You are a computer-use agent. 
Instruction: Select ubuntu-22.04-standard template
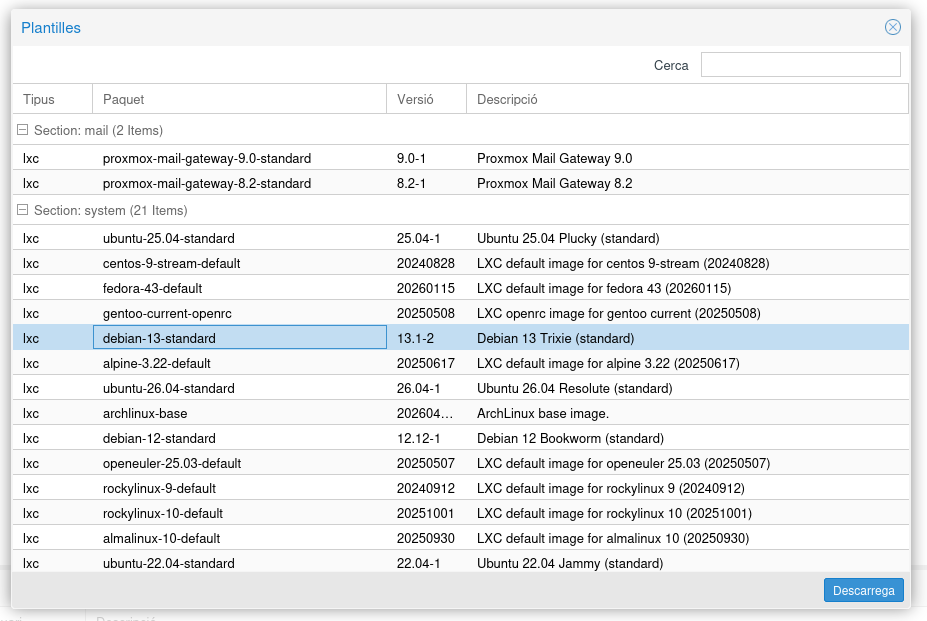[x=168, y=563]
